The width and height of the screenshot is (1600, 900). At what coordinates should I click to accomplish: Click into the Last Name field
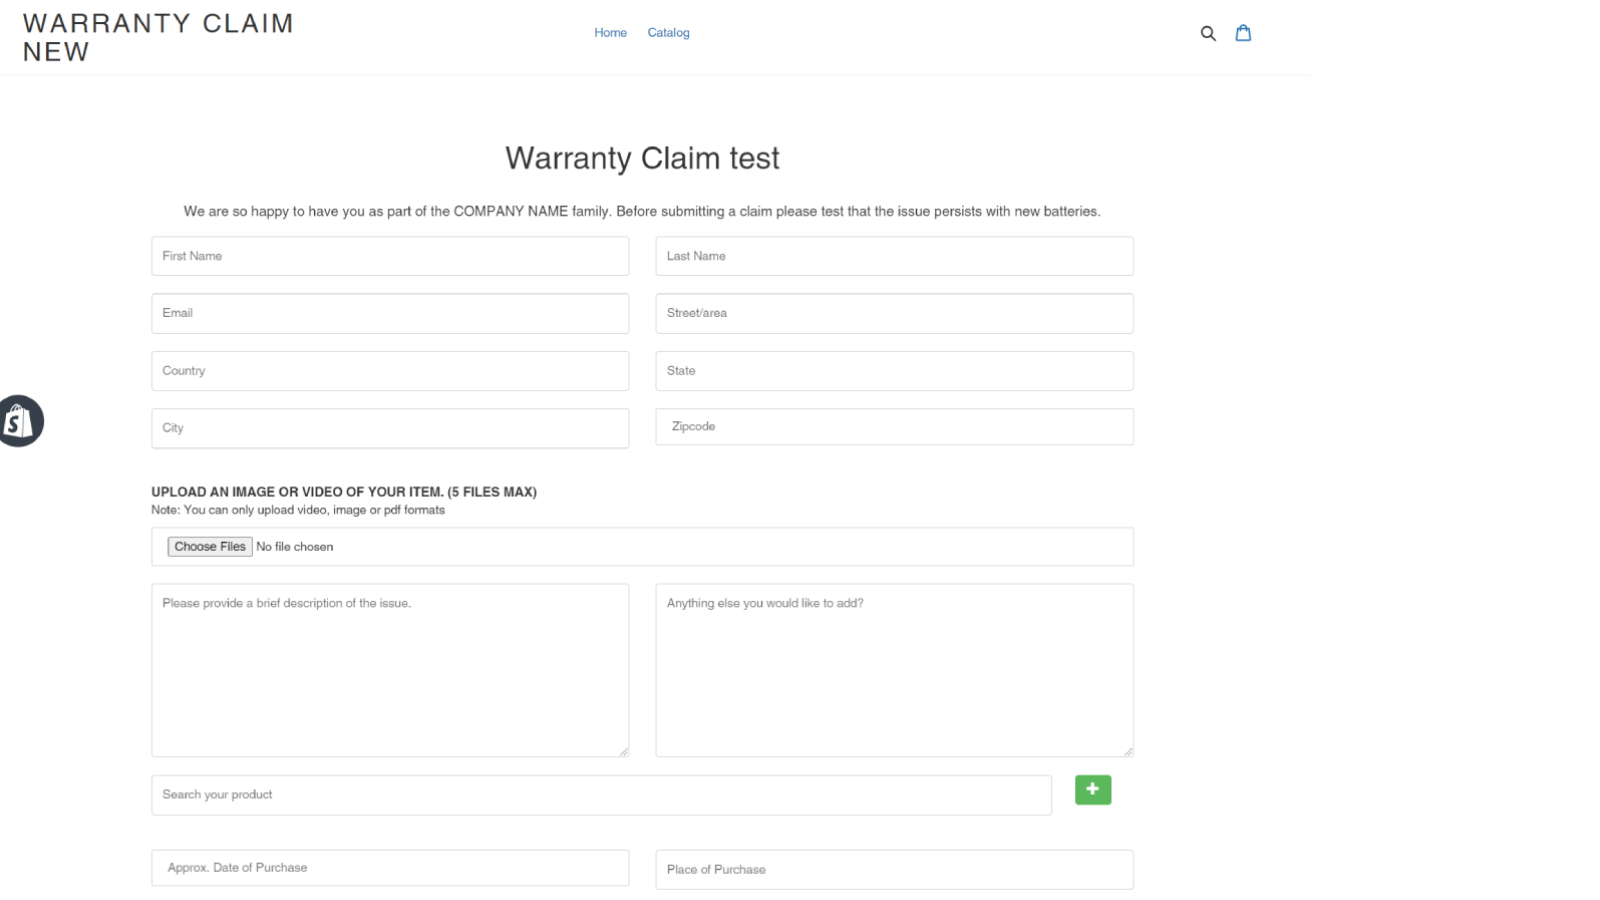pyautogui.click(x=894, y=256)
